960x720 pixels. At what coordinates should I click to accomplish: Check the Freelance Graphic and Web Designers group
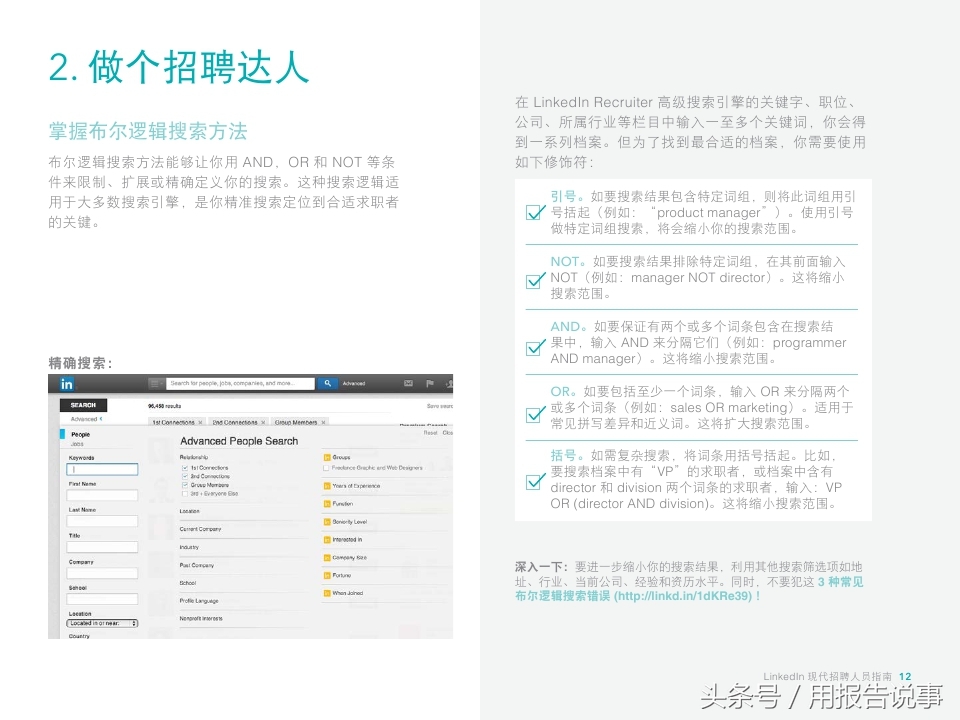324,468
